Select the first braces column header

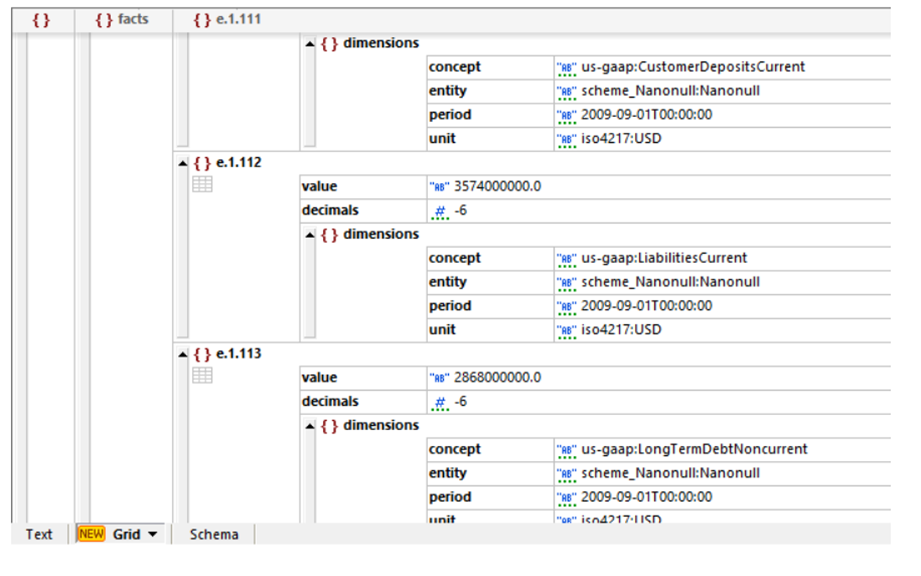[x=41, y=19]
